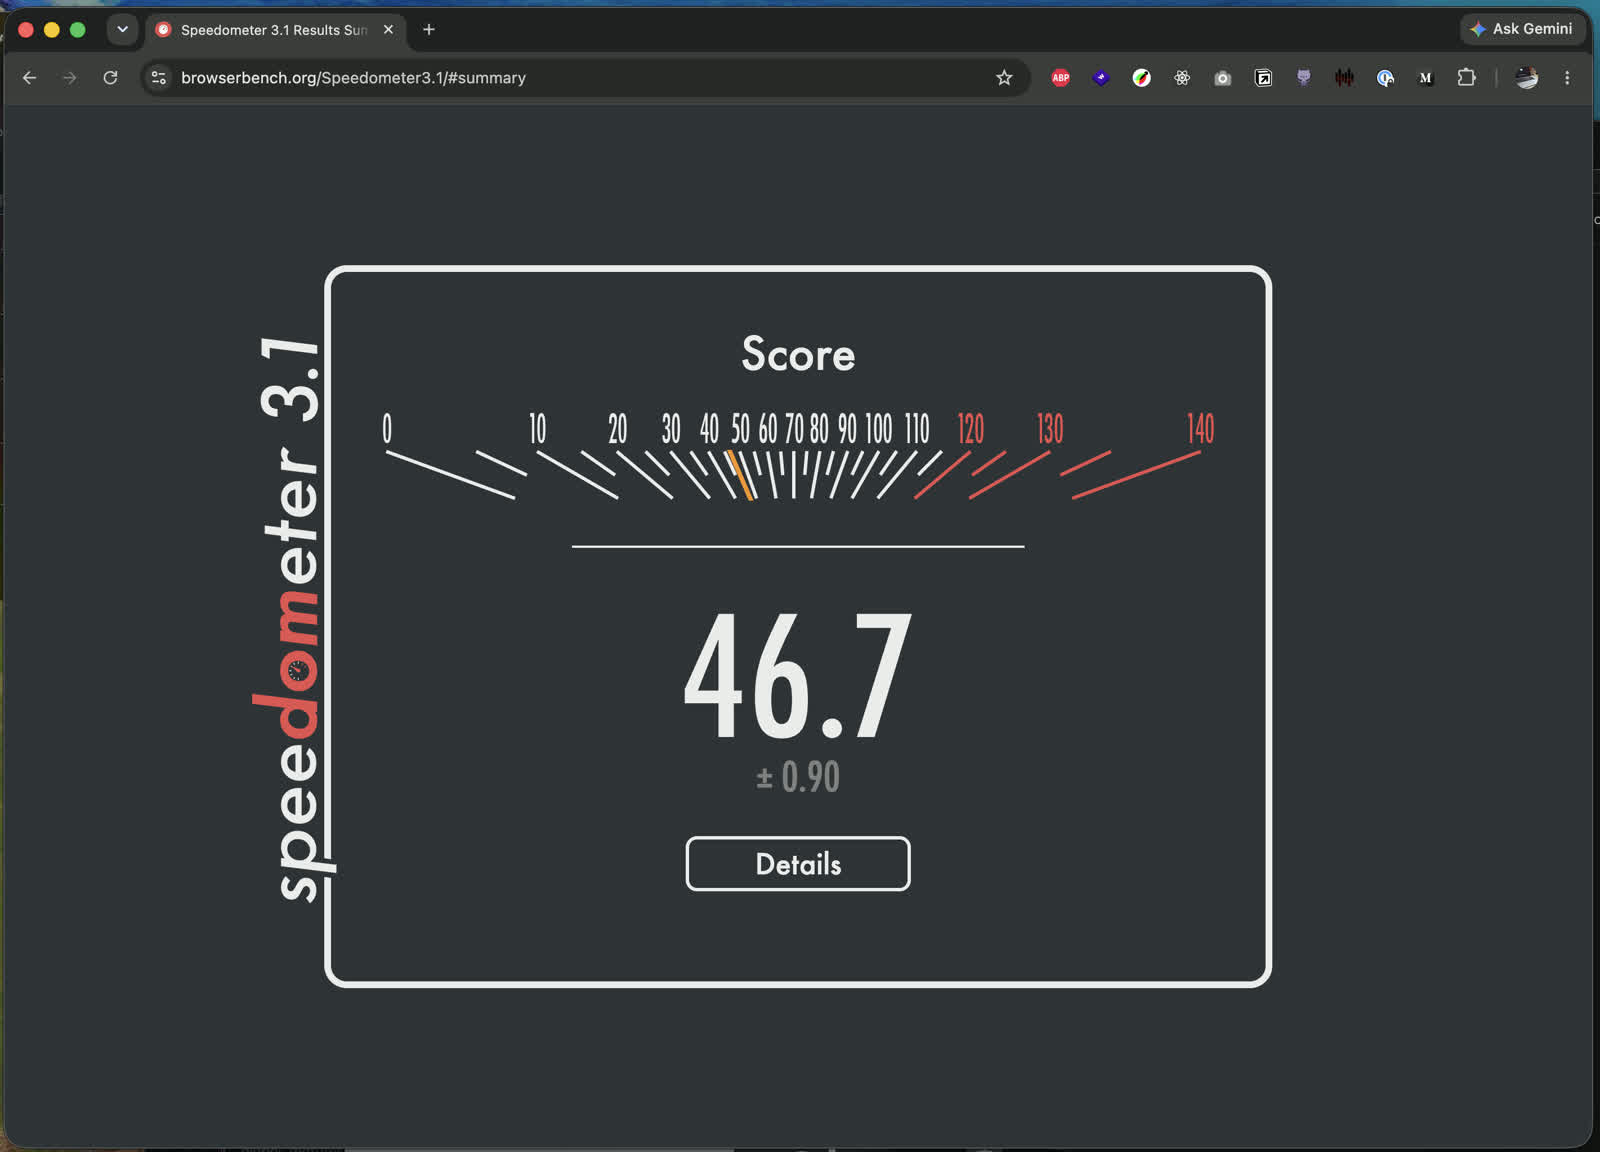Bookmark this page with the star icon

pyautogui.click(x=1004, y=78)
